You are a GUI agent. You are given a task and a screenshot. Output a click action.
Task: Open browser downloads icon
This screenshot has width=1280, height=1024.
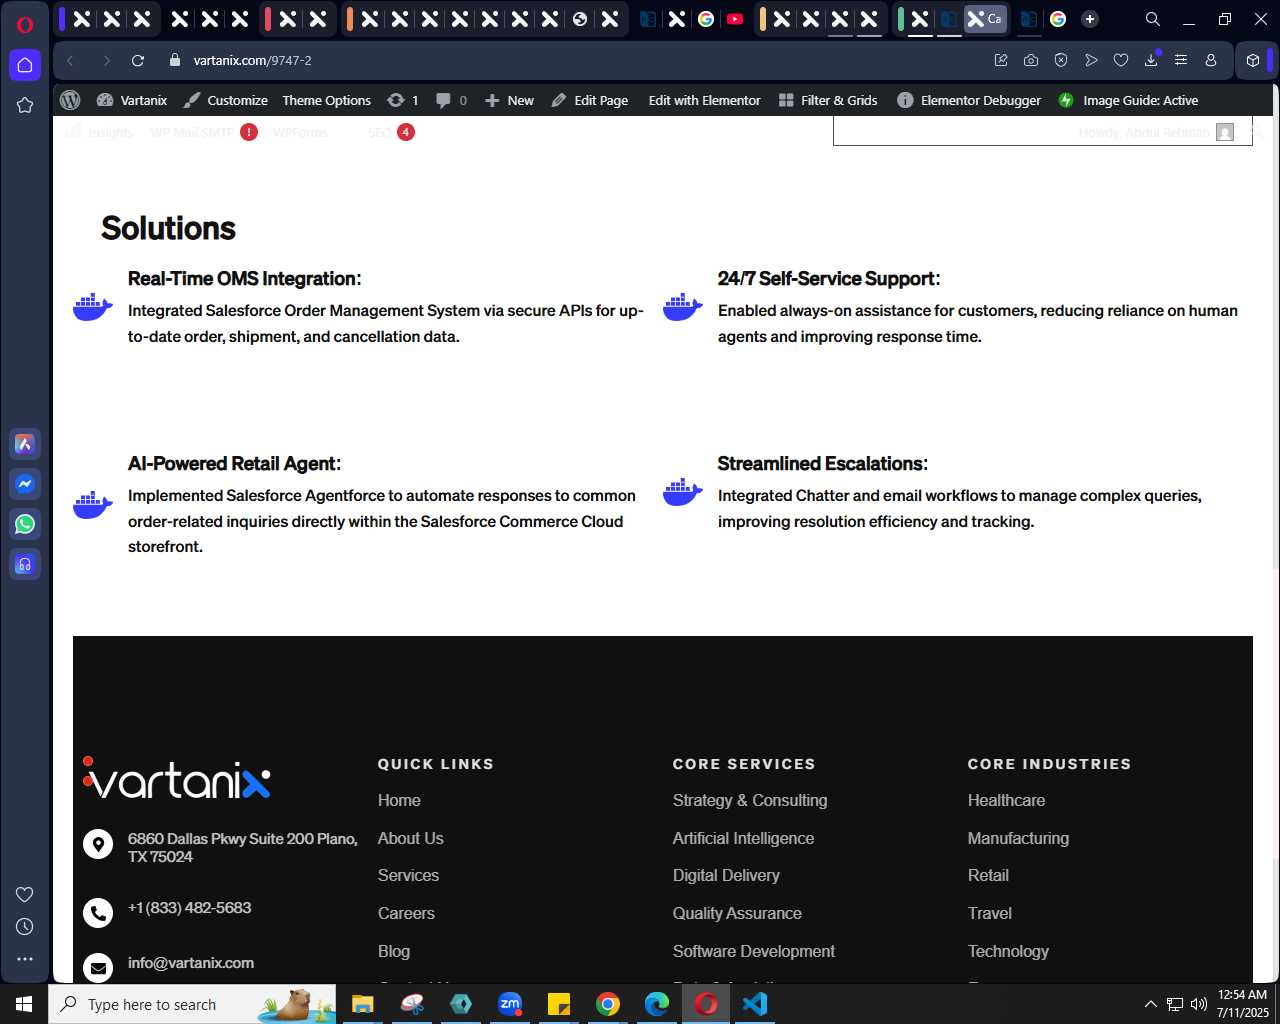tap(1151, 60)
